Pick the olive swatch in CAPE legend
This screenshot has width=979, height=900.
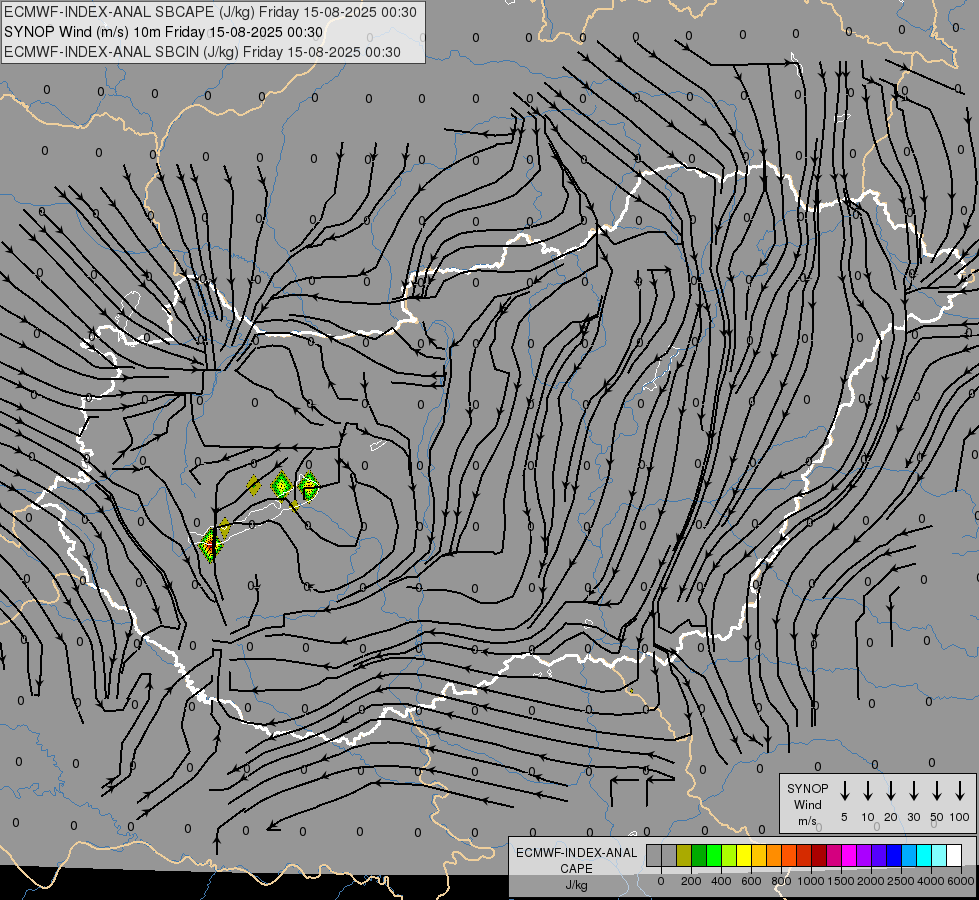click(684, 856)
